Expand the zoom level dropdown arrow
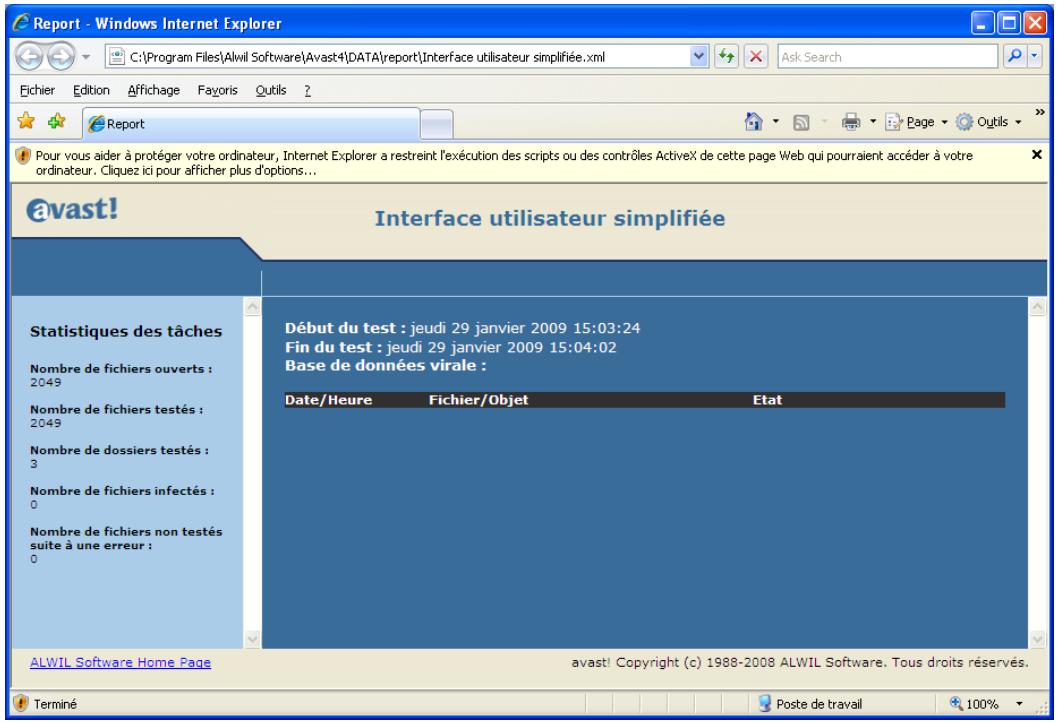The image size is (1057, 723). 1019,704
